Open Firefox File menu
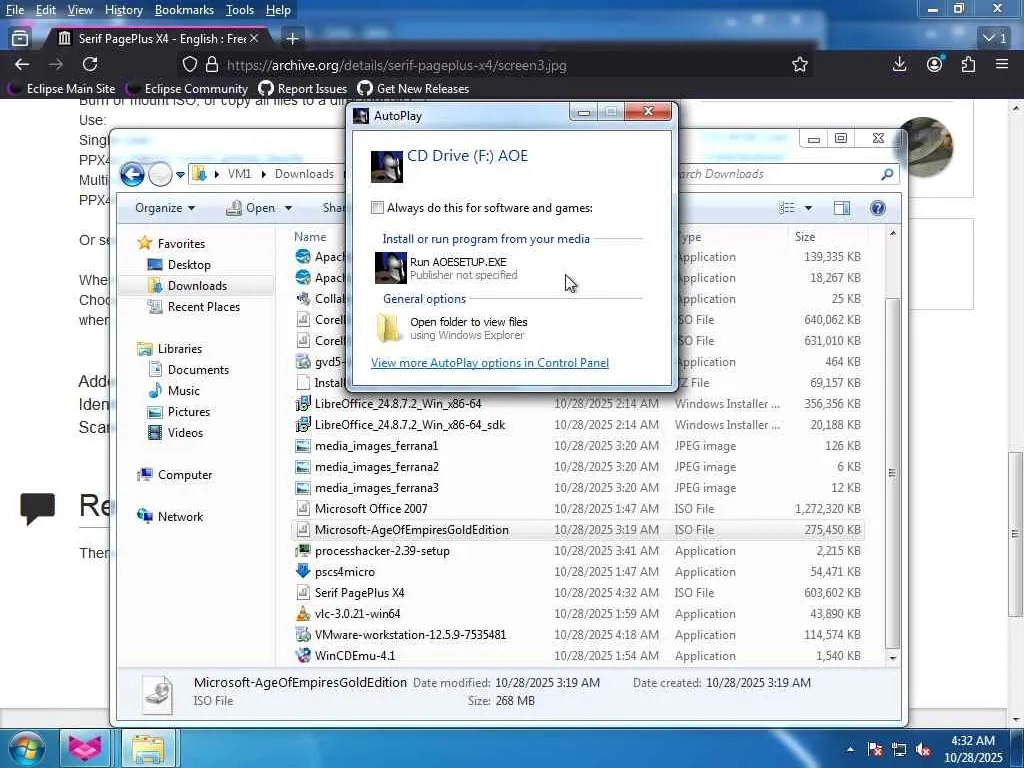1024x768 pixels. tap(14, 10)
